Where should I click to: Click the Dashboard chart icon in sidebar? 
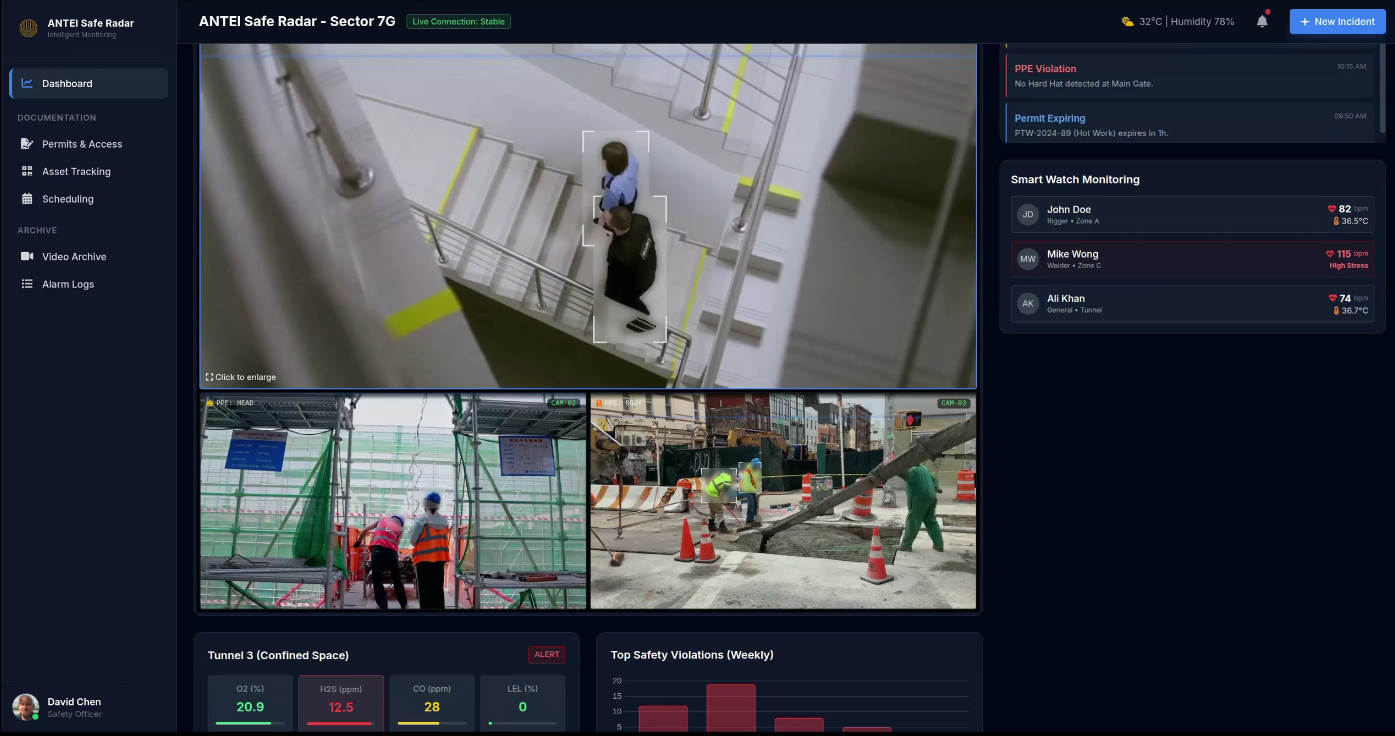point(27,84)
